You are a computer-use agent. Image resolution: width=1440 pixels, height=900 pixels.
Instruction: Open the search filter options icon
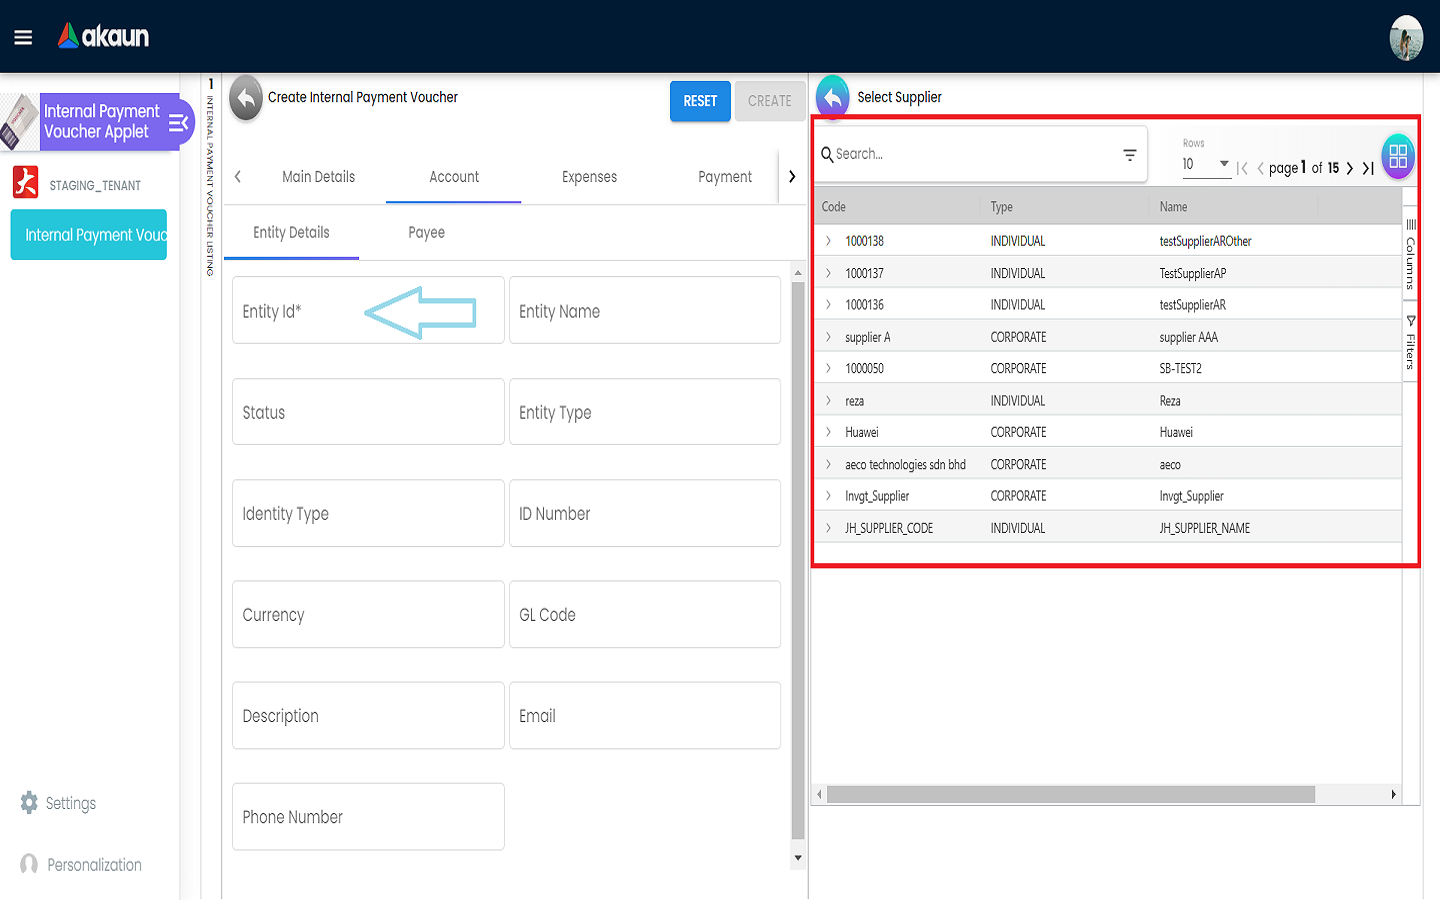1129,155
